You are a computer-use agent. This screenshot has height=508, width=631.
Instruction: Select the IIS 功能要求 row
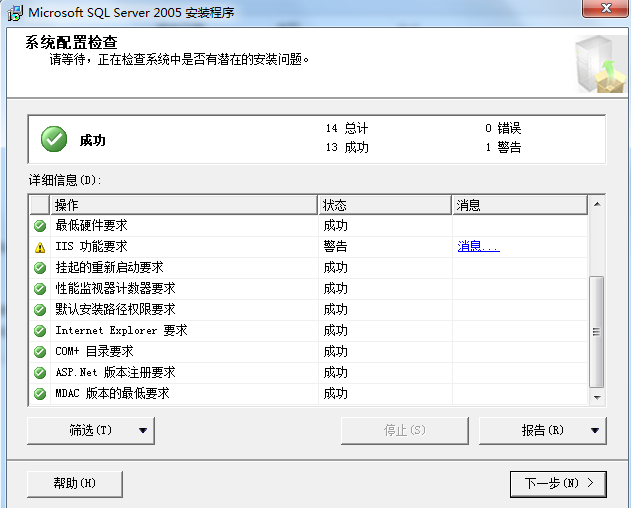click(x=309, y=247)
